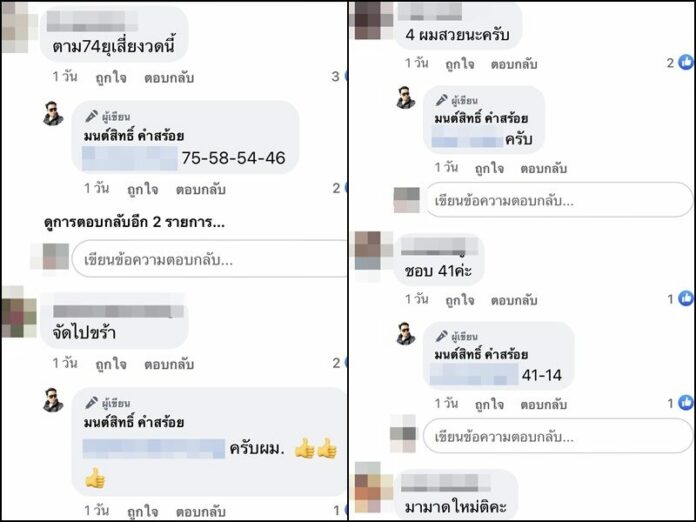Click author avatar next to "ครับผม" thumbs-up reply
Viewport: 696px width, 522px height.
tap(53, 400)
